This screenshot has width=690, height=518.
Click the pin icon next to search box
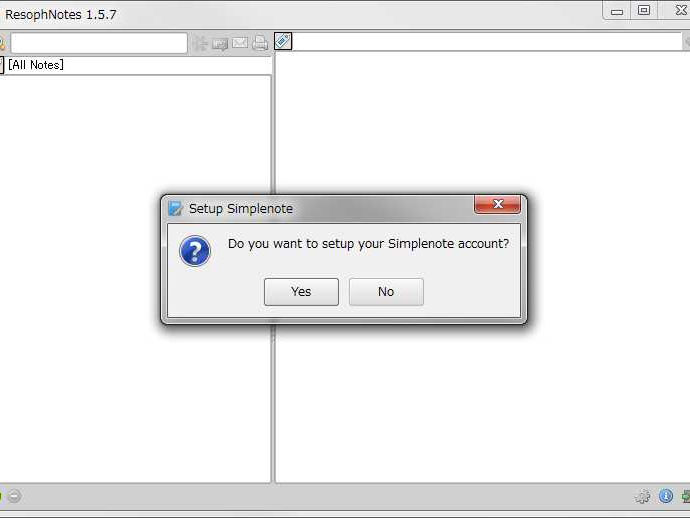tap(201, 43)
